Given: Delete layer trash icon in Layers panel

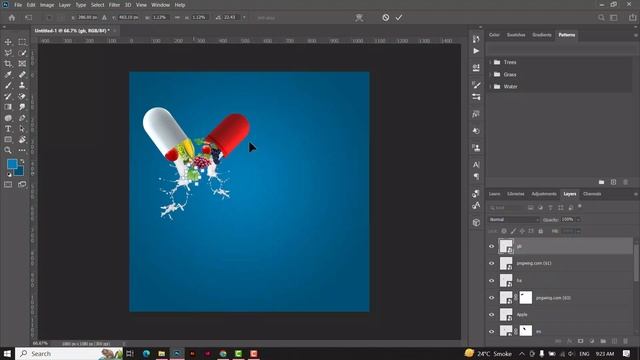Looking at the screenshot, I should pos(625,341).
